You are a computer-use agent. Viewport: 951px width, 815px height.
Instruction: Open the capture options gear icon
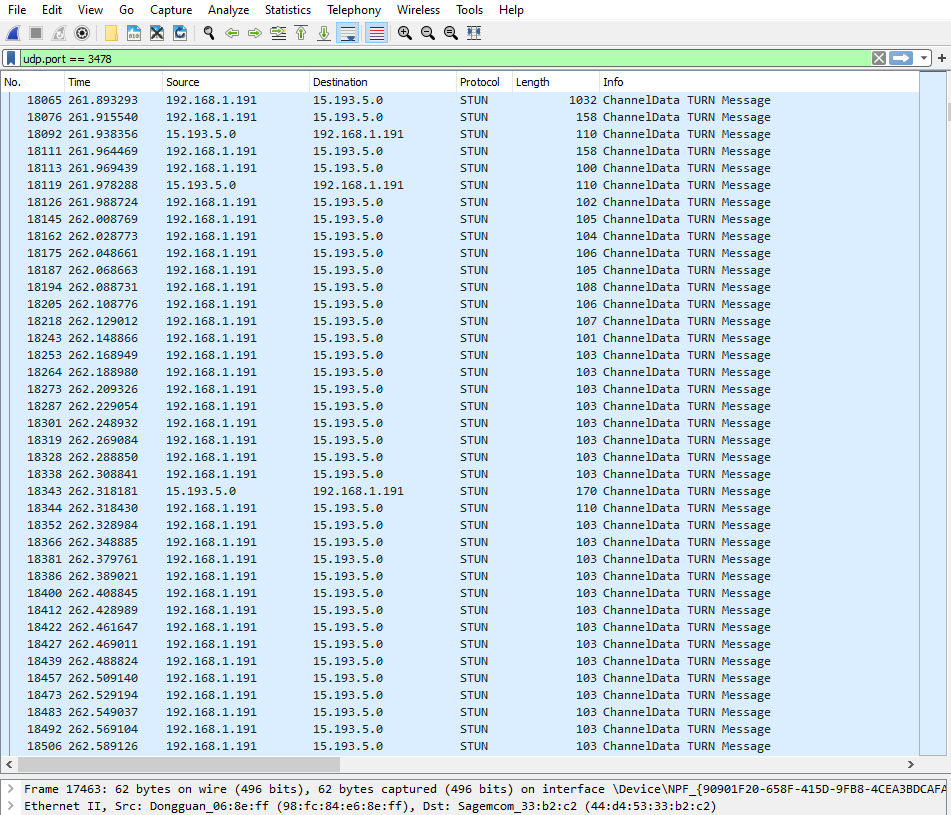[83, 32]
